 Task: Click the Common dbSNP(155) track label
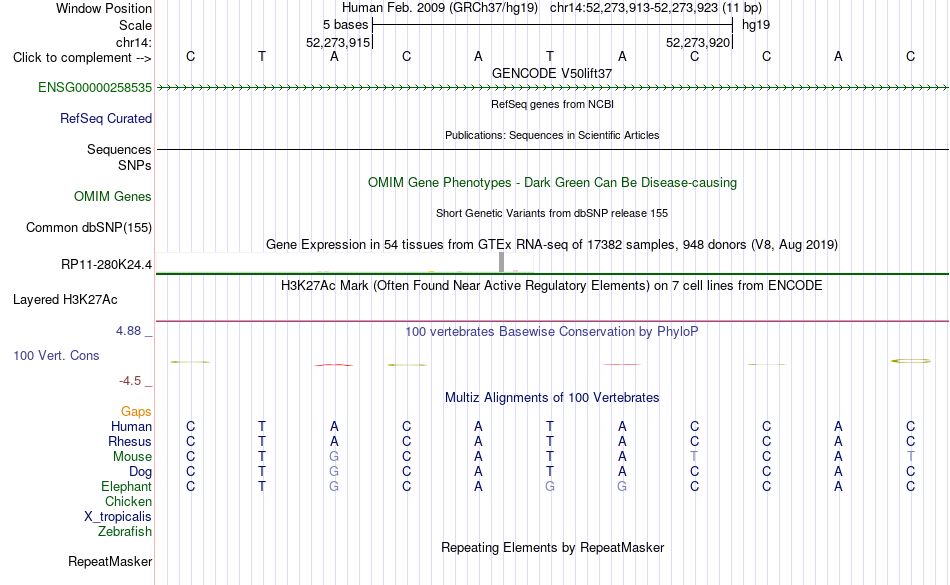click(89, 228)
